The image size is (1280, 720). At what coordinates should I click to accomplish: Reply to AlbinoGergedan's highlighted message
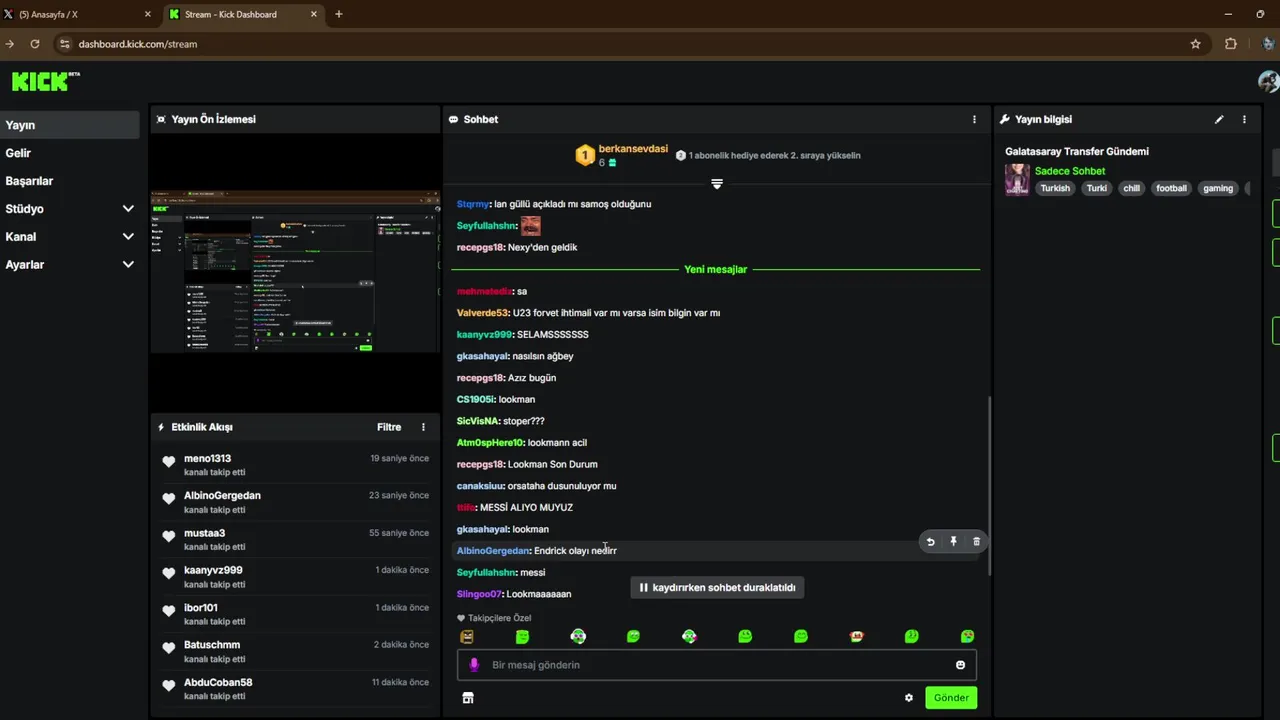930,542
